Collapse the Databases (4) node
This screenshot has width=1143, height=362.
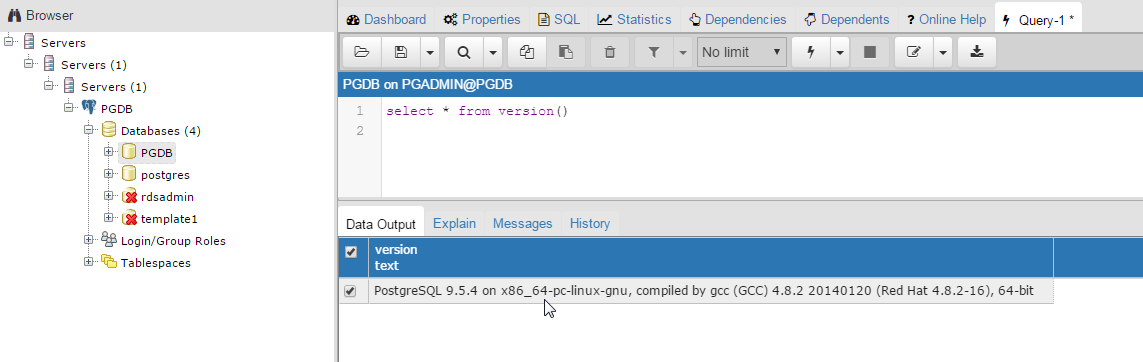point(89,130)
